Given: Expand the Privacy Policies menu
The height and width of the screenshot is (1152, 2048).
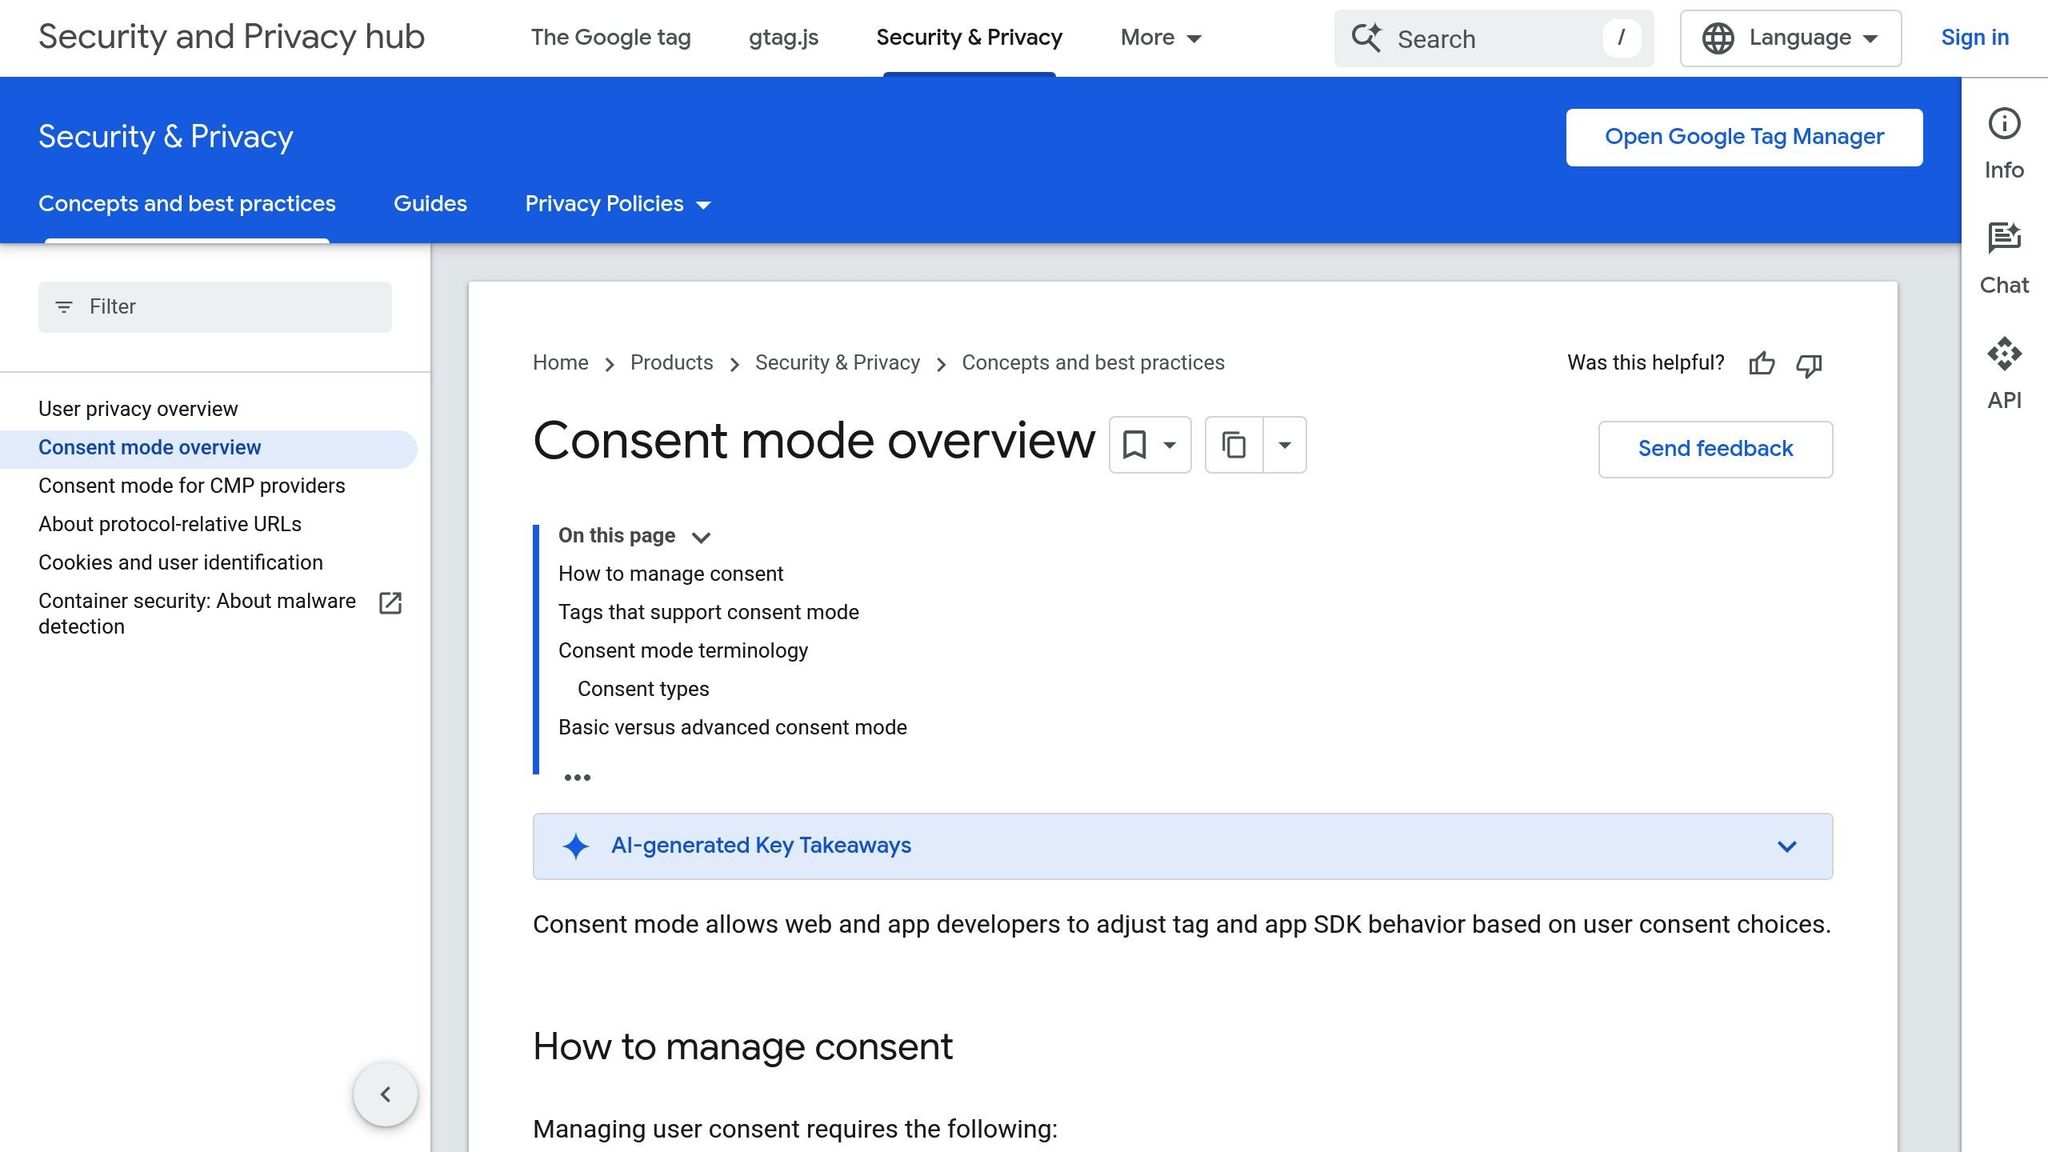Looking at the screenshot, I should [x=617, y=204].
